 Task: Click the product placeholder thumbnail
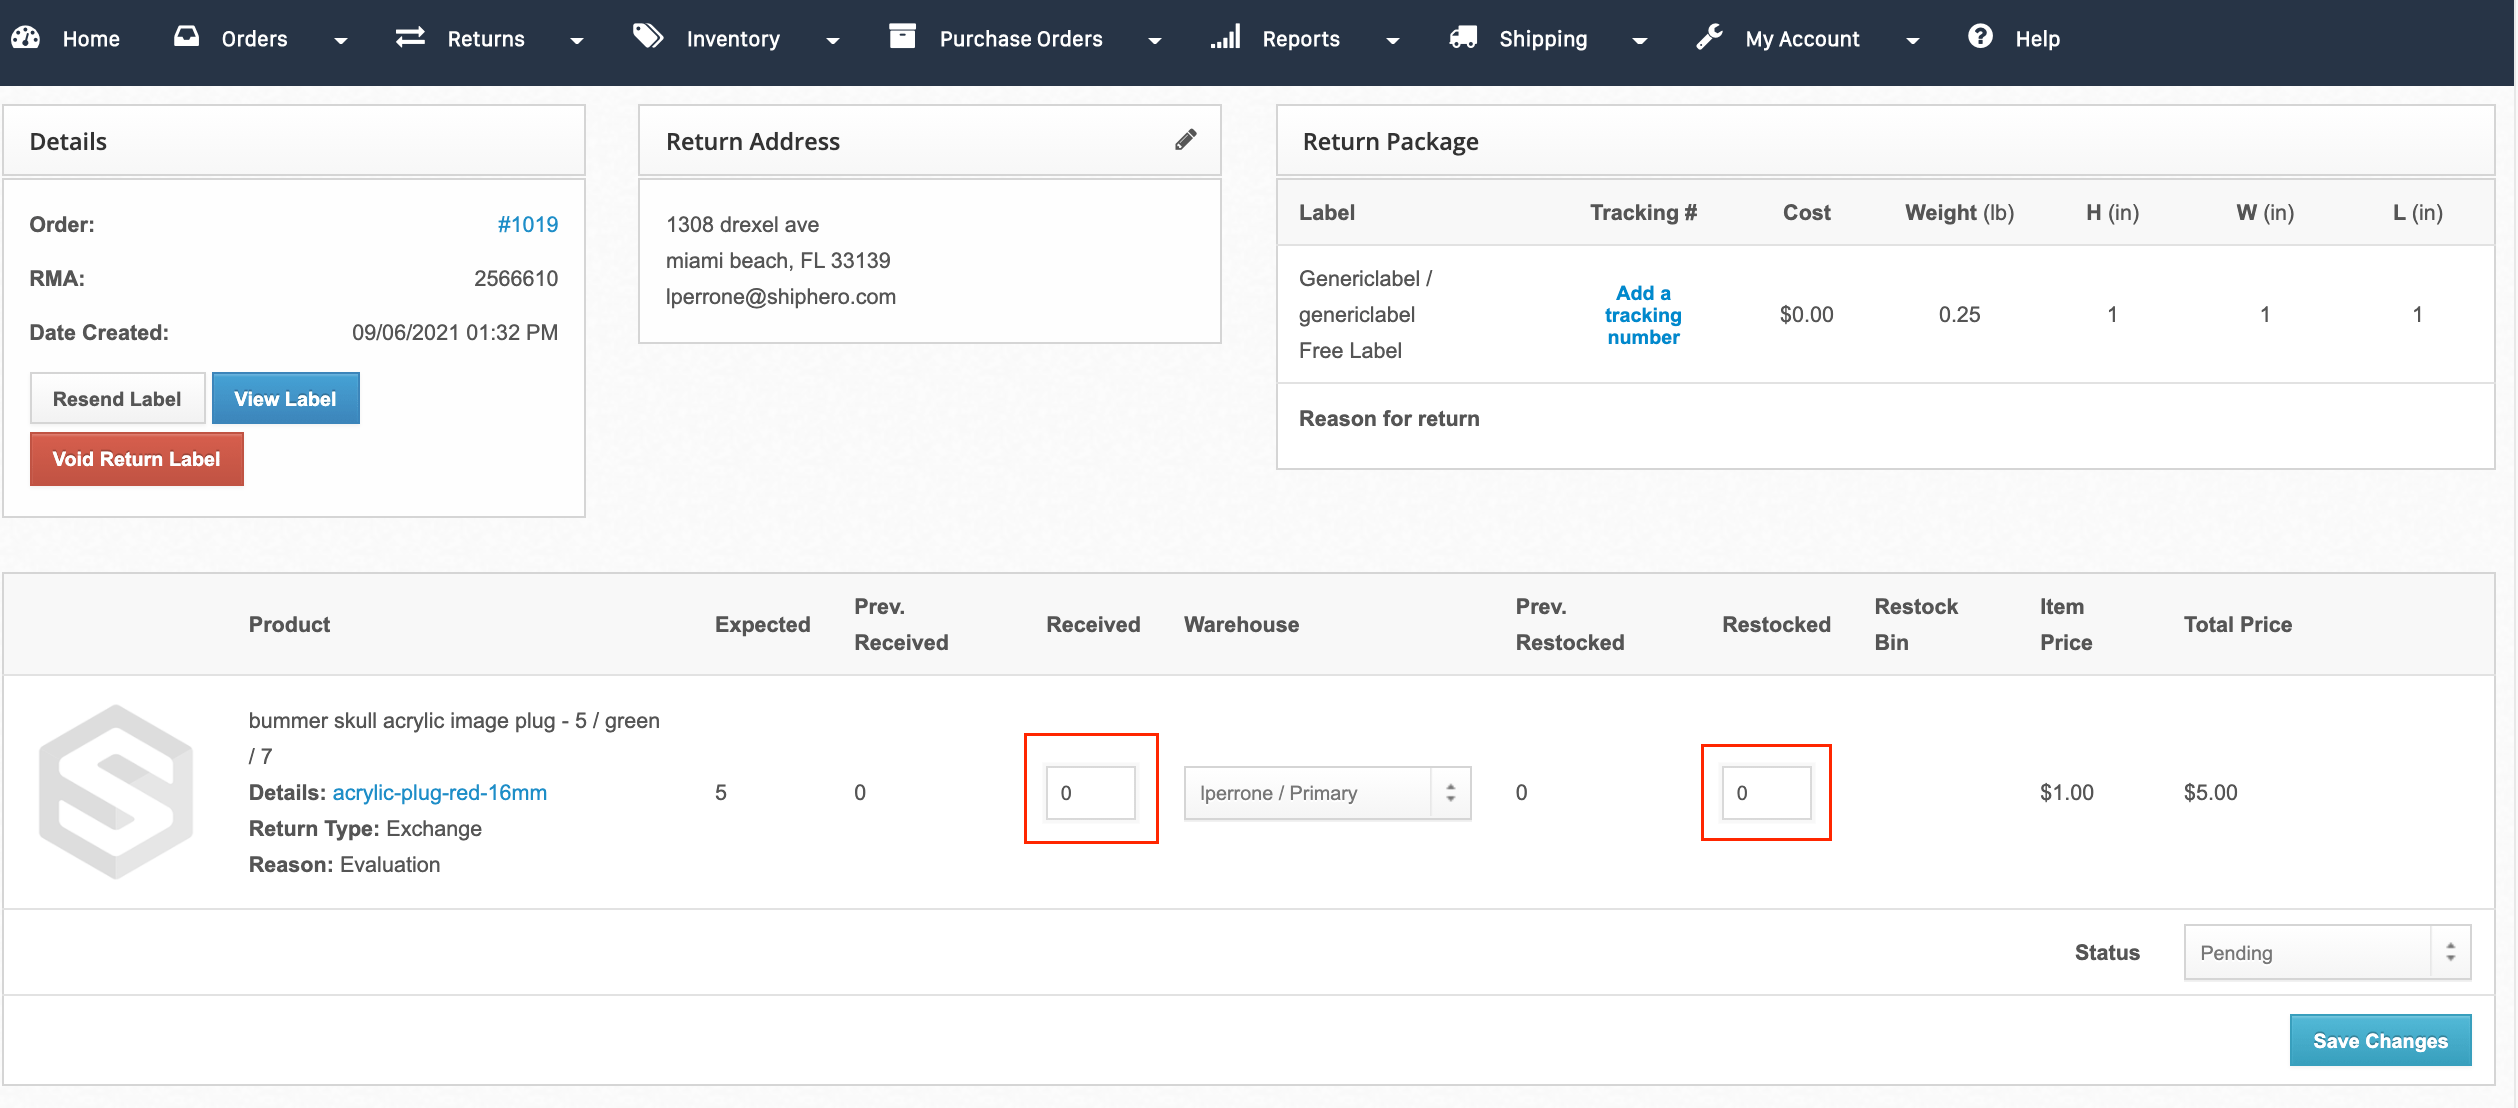coord(116,792)
